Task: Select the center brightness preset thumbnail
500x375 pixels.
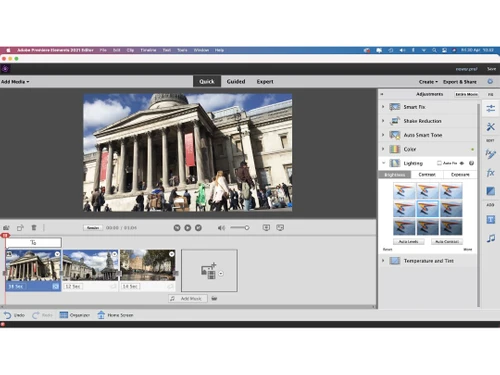Action: pos(428,209)
